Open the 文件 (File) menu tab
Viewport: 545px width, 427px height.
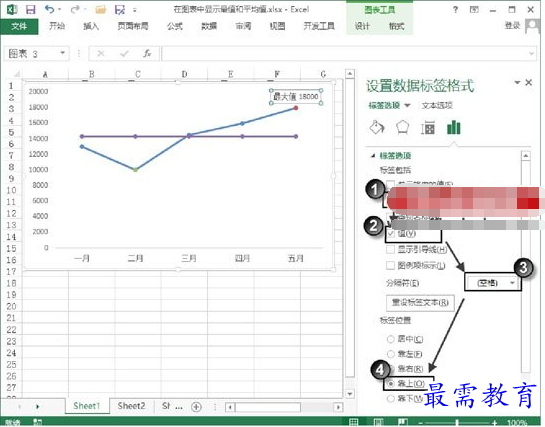[x=19, y=26]
